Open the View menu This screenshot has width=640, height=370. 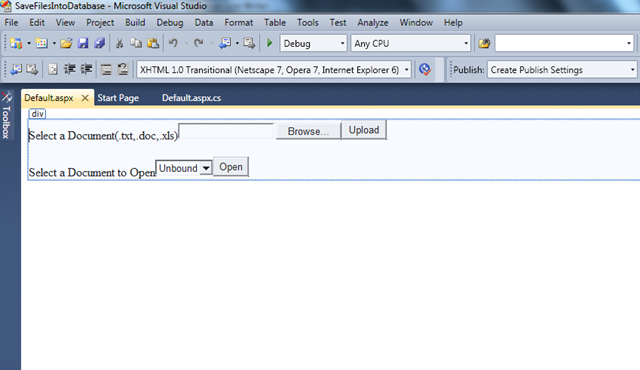65,22
